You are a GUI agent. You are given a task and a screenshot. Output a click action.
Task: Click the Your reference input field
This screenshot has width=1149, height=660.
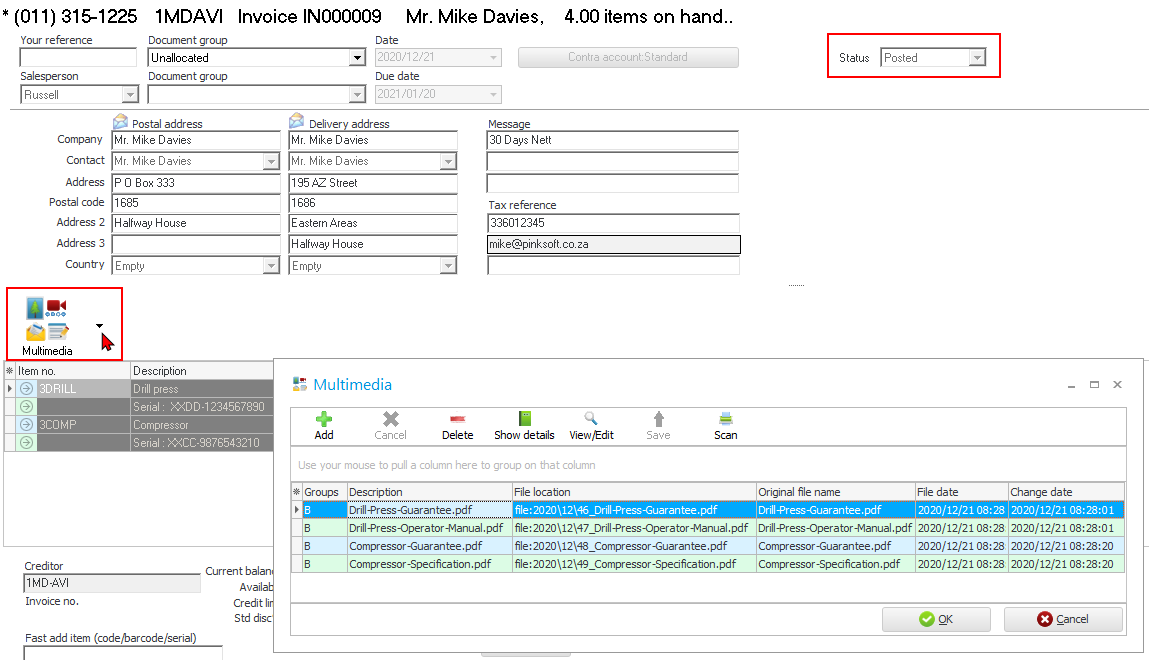78,58
